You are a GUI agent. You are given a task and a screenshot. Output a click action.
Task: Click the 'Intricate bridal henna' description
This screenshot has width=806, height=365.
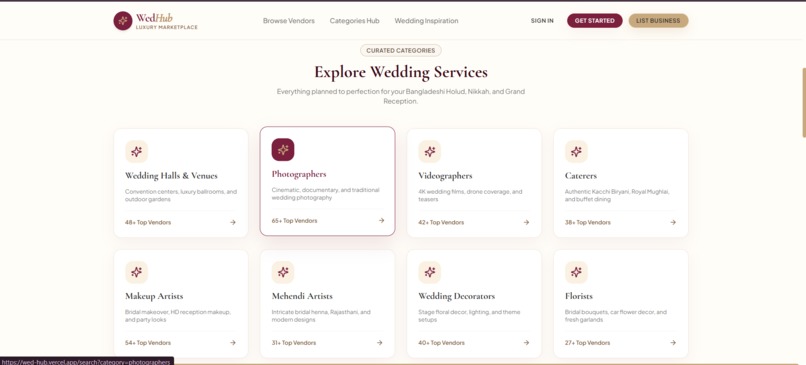coord(322,316)
